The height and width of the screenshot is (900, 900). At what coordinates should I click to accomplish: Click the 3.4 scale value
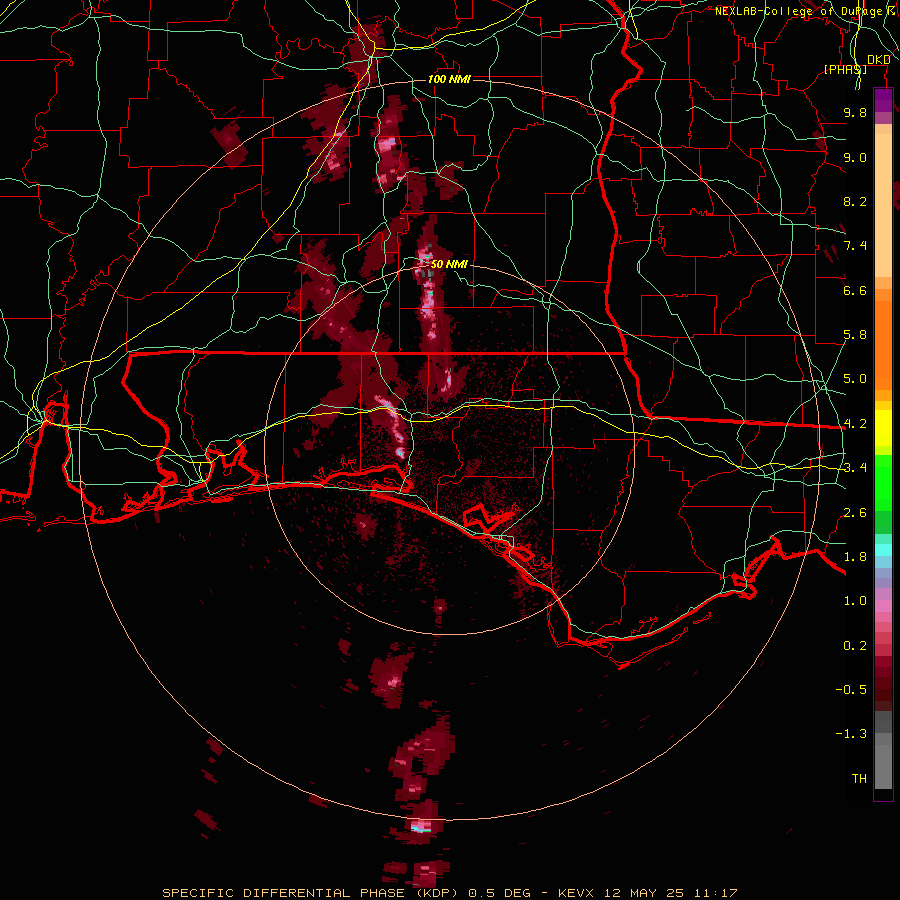click(855, 468)
